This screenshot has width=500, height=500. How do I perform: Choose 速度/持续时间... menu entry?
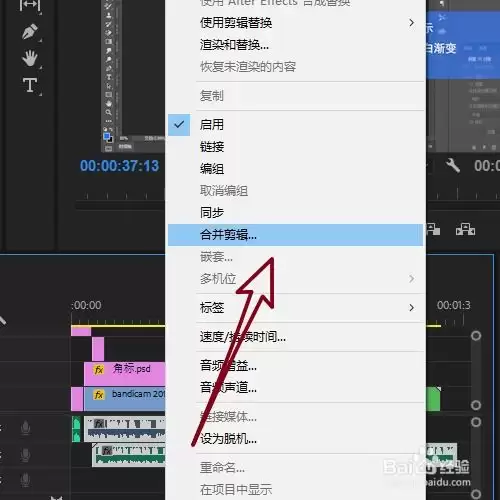(x=295, y=337)
